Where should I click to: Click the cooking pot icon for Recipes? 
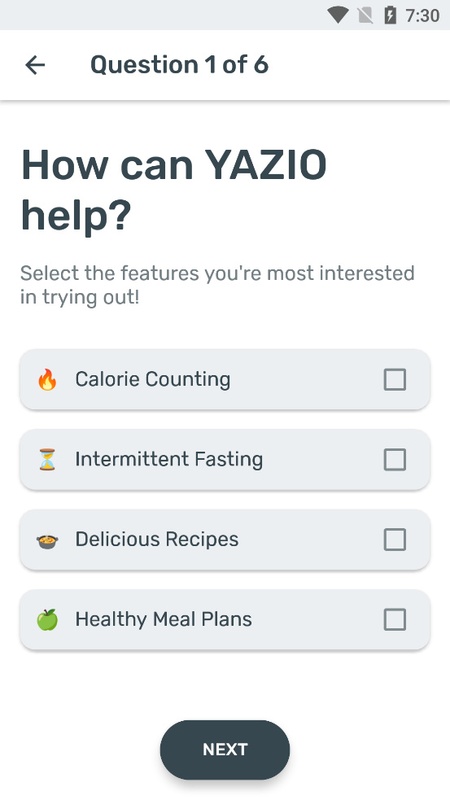(x=47, y=540)
